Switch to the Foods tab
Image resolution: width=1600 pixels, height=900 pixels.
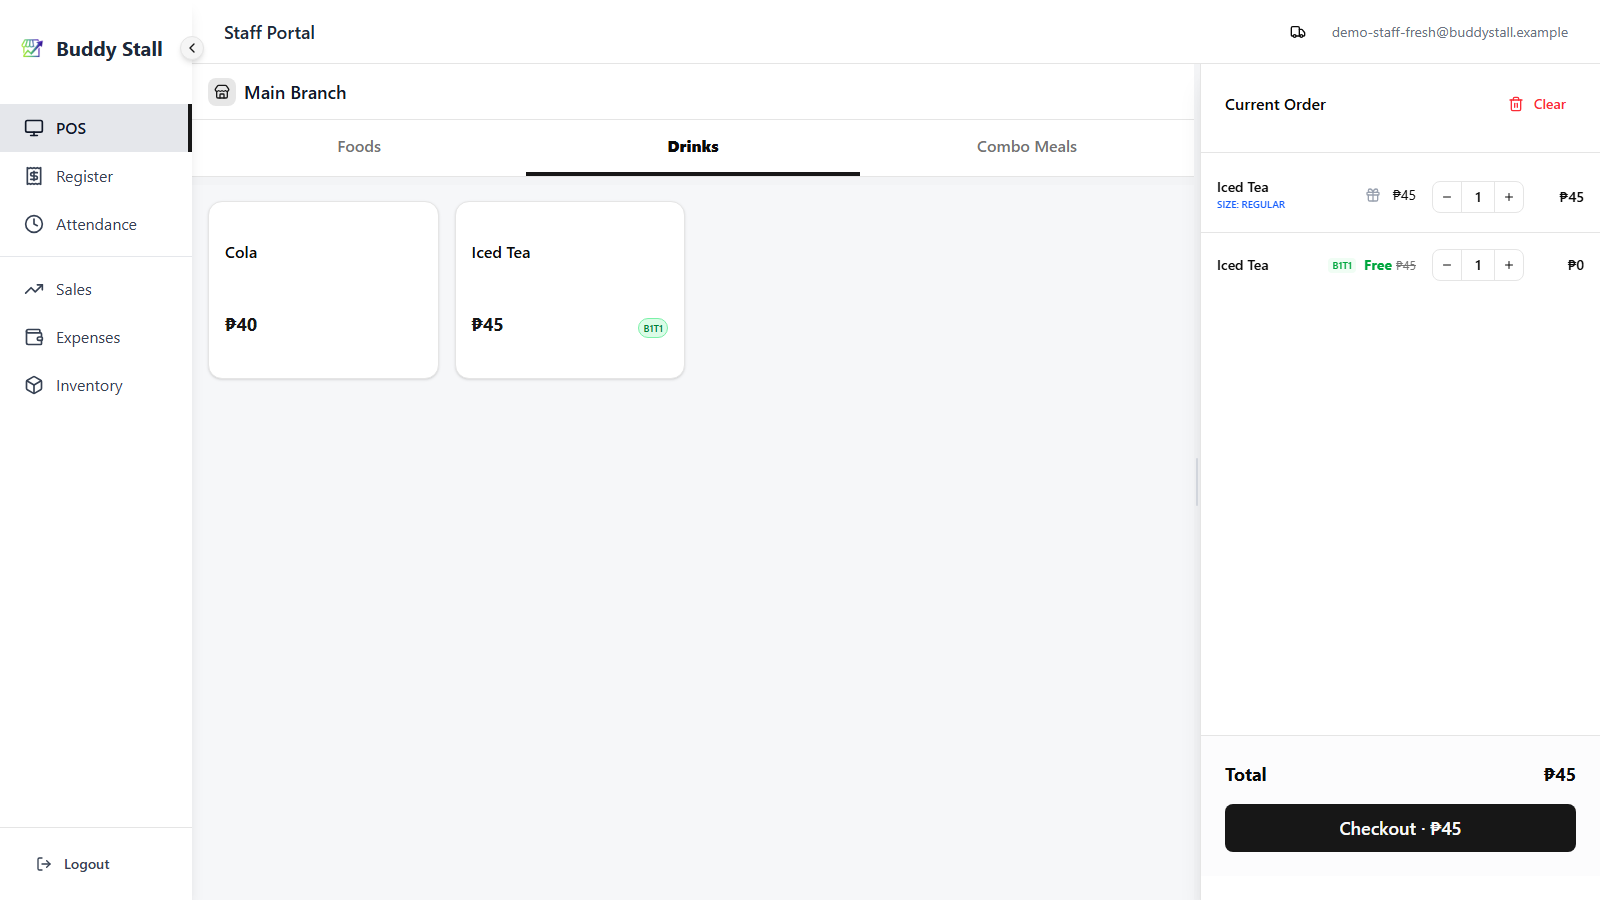click(359, 147)
